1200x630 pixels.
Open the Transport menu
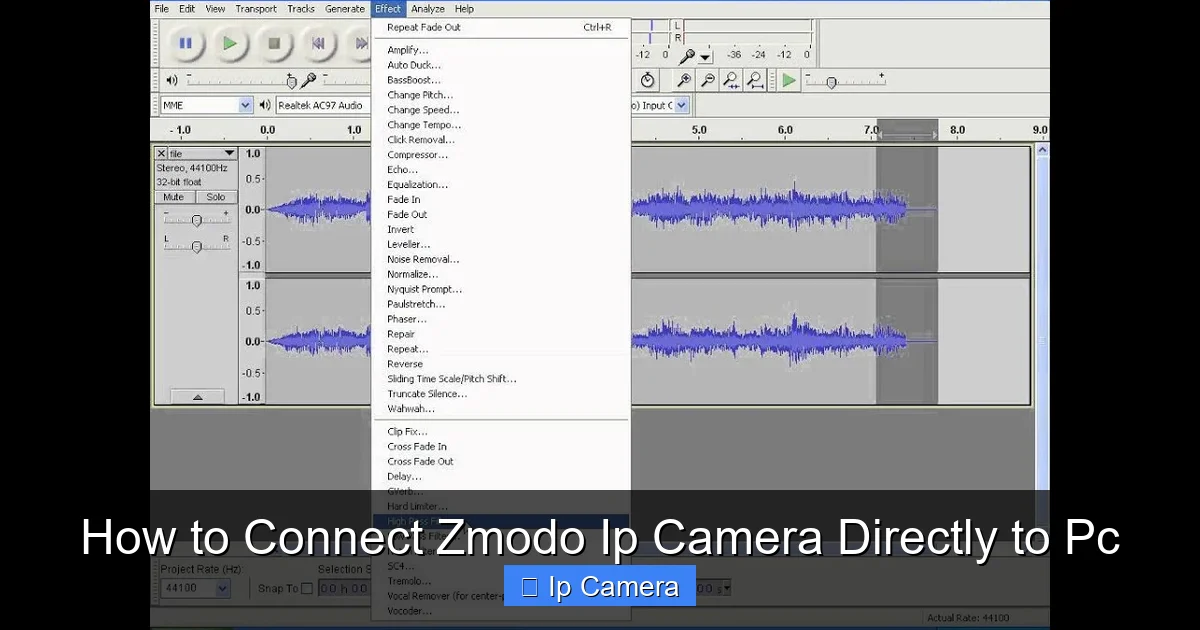click(x=256, y=9)
